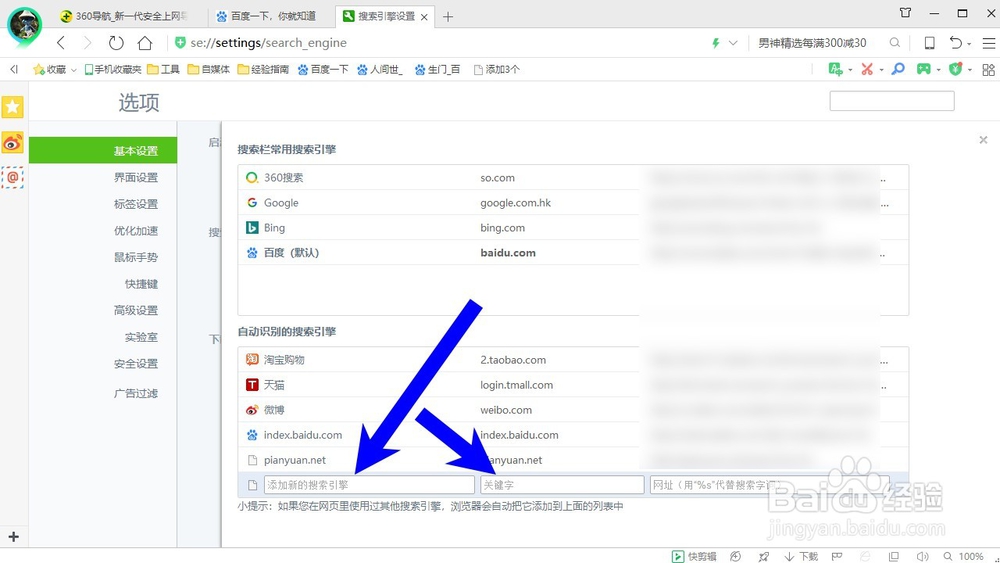Screen dimensions: 1000x563
Task: Click the 添加3个 bookmark item
Action: click(496, 69)
